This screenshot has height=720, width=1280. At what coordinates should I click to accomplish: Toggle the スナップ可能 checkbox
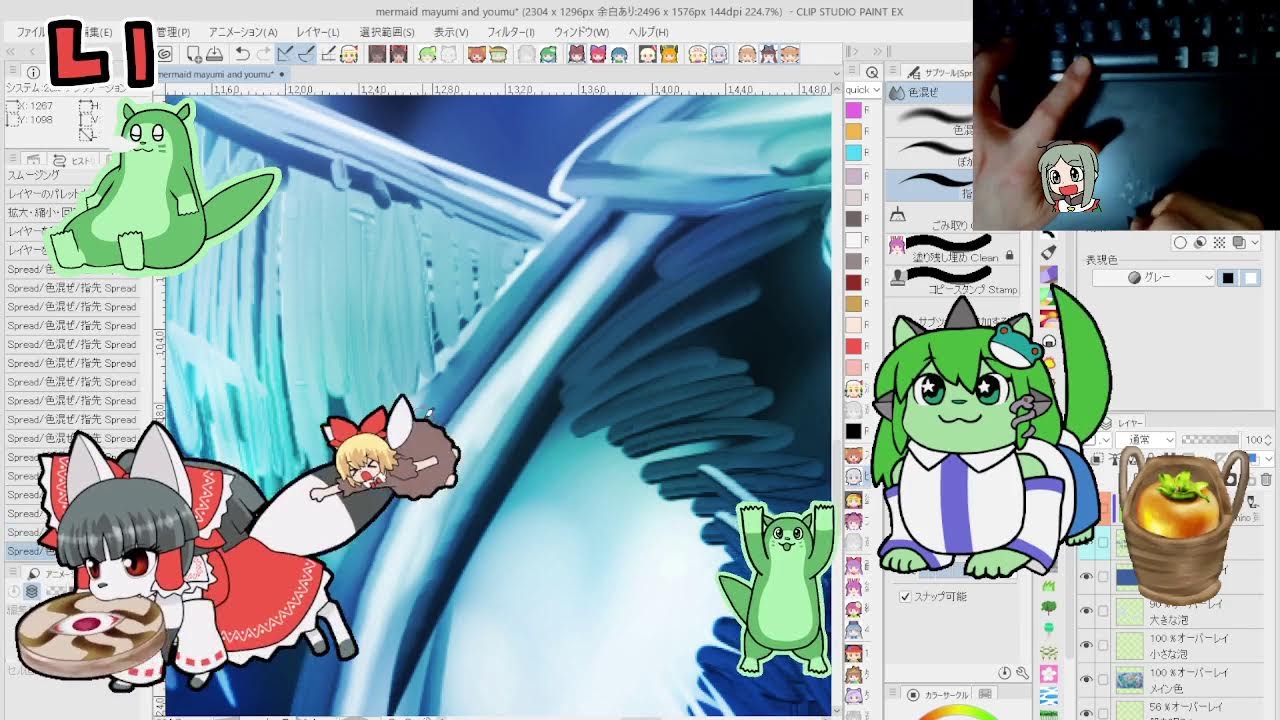pos(905,596)
